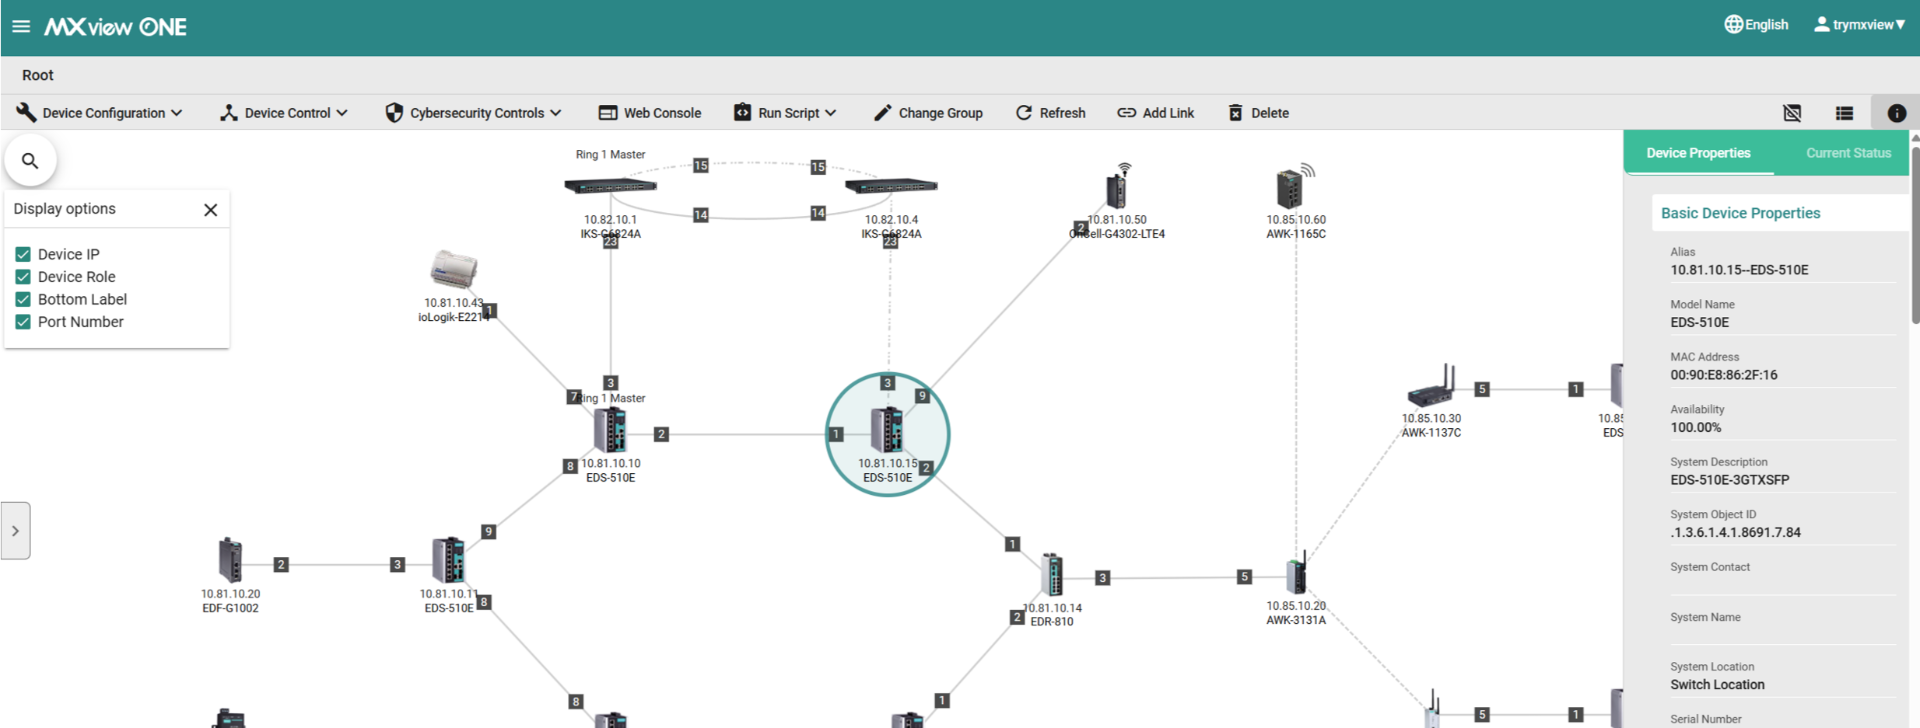Select the IKS-G6824A switch 10.82.10.1
This screenshot has height=728, width=1920.
coord(610,186)
